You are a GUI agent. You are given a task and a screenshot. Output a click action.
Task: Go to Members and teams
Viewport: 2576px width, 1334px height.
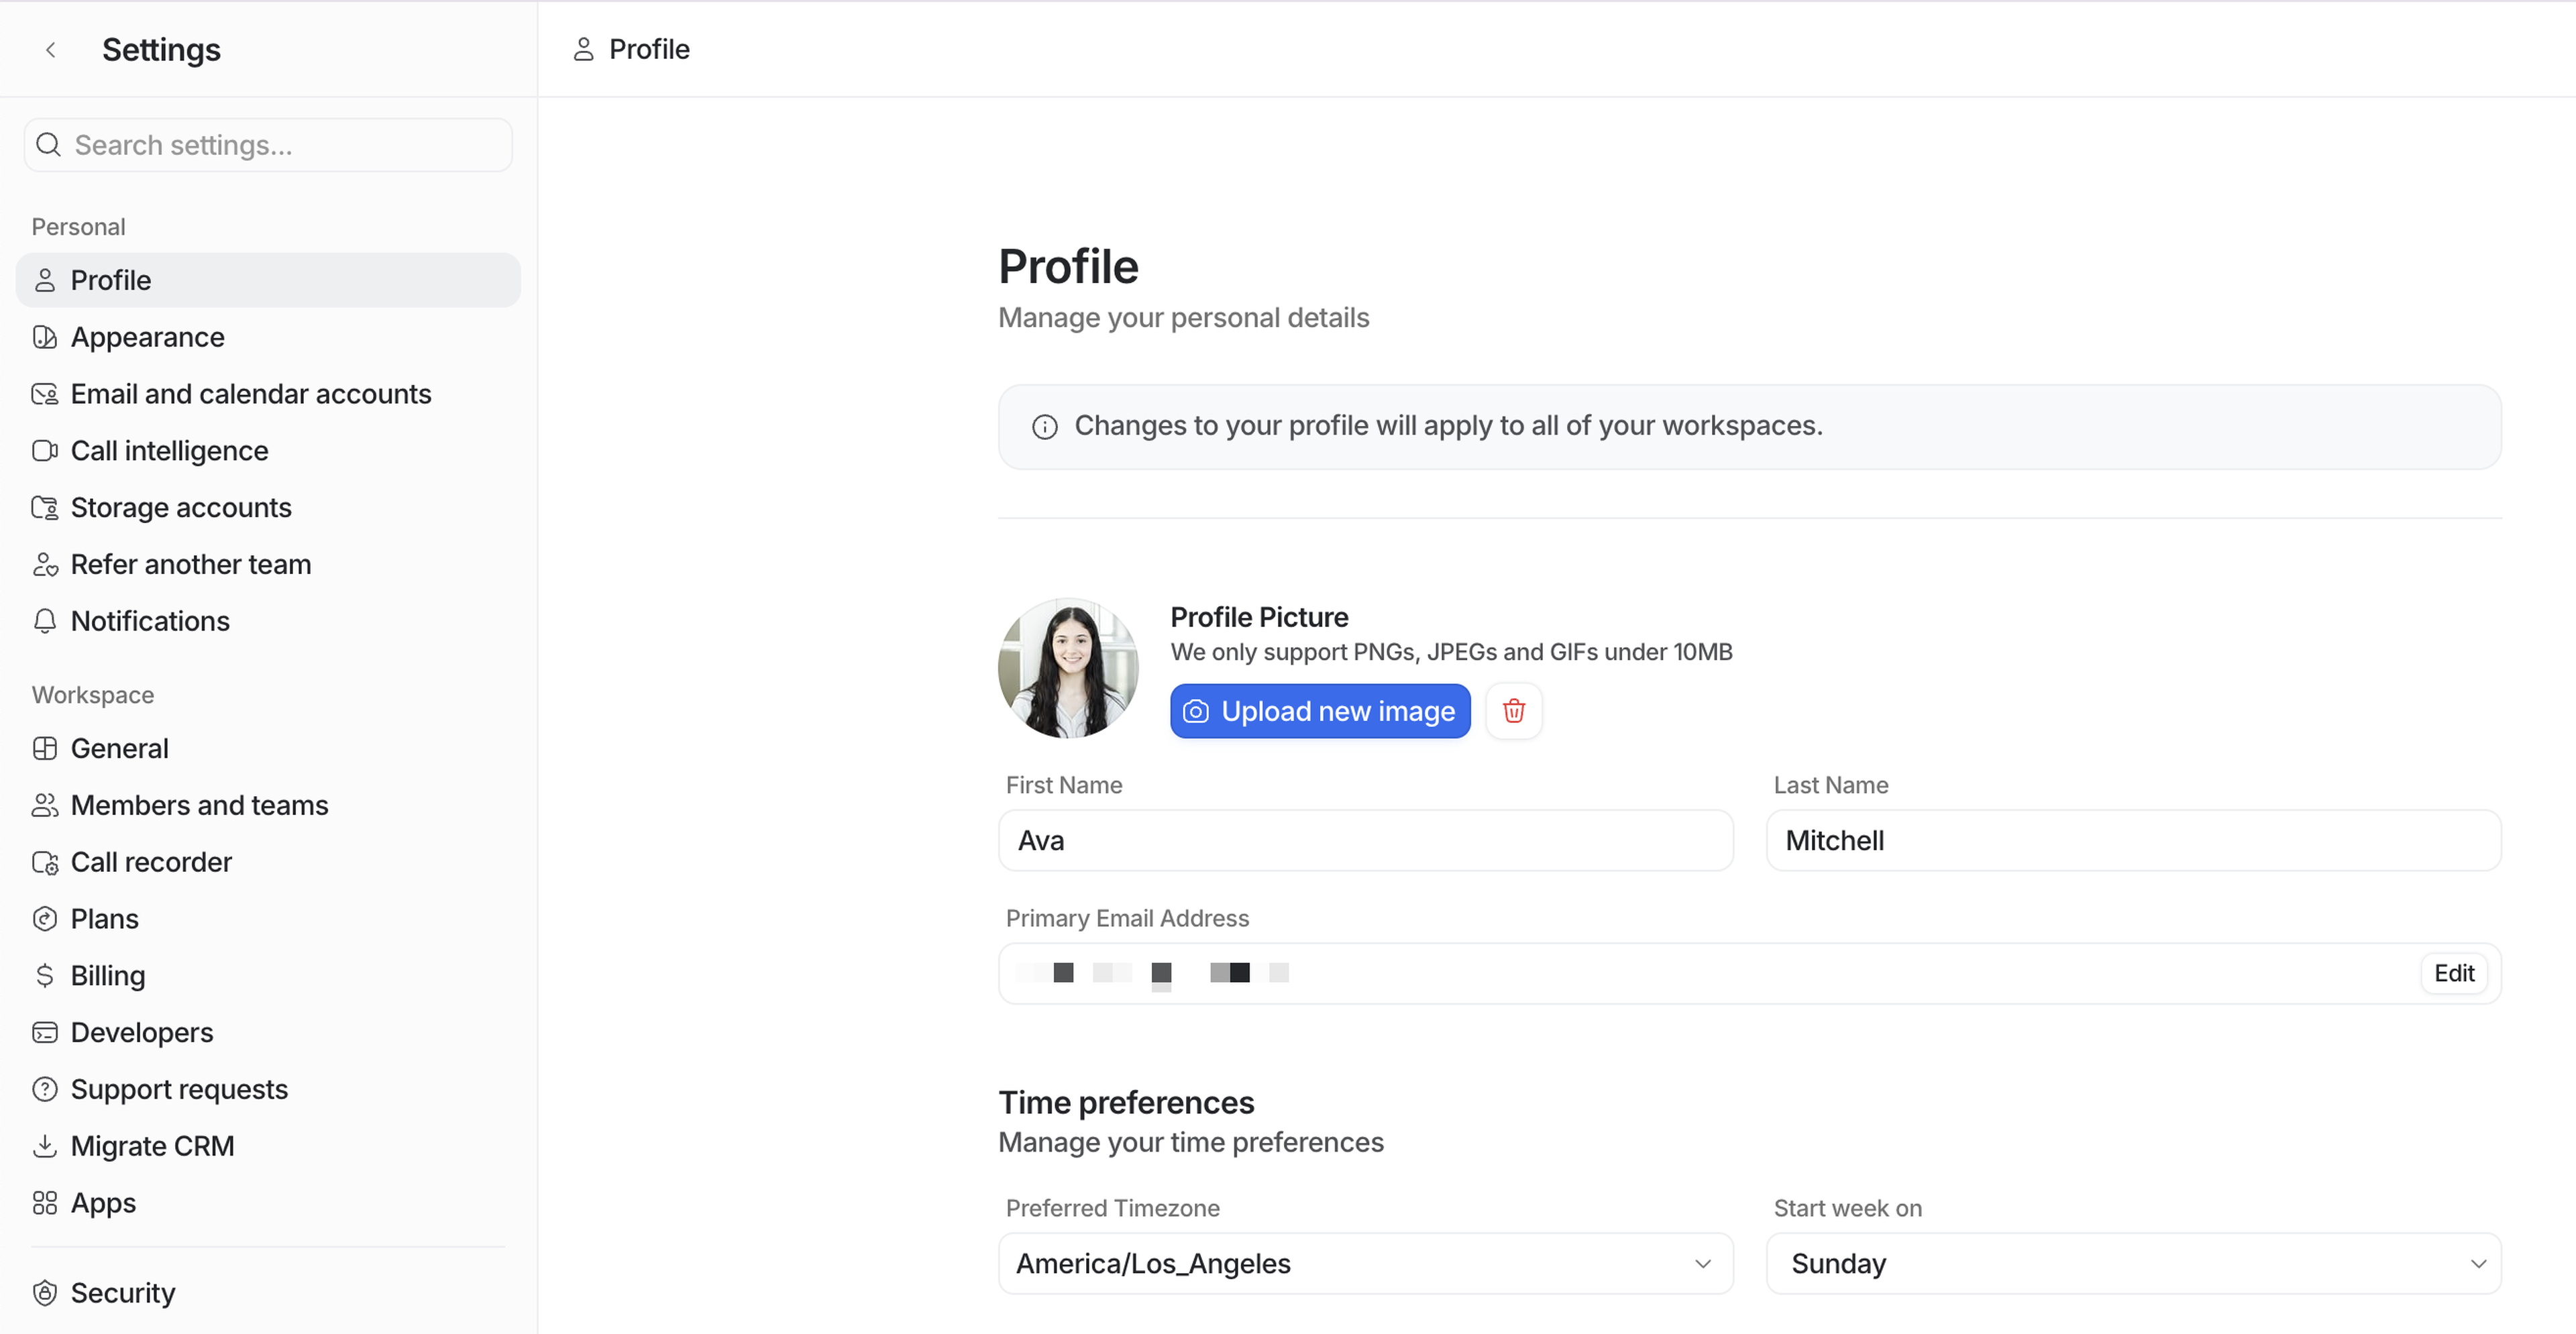(x=199, y=805)
